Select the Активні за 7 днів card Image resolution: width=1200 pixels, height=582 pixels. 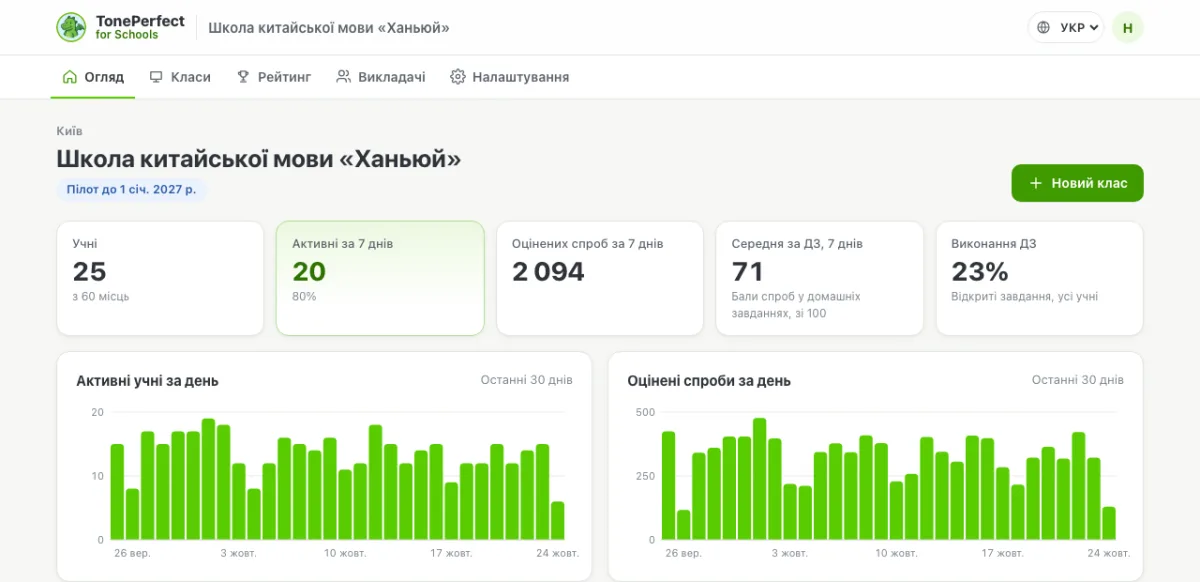point(380,278)
